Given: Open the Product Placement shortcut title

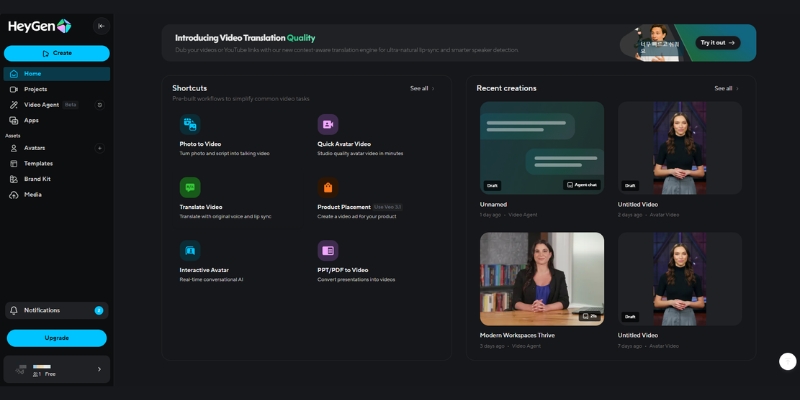Looking at the screenshot, I should point(344,207).
